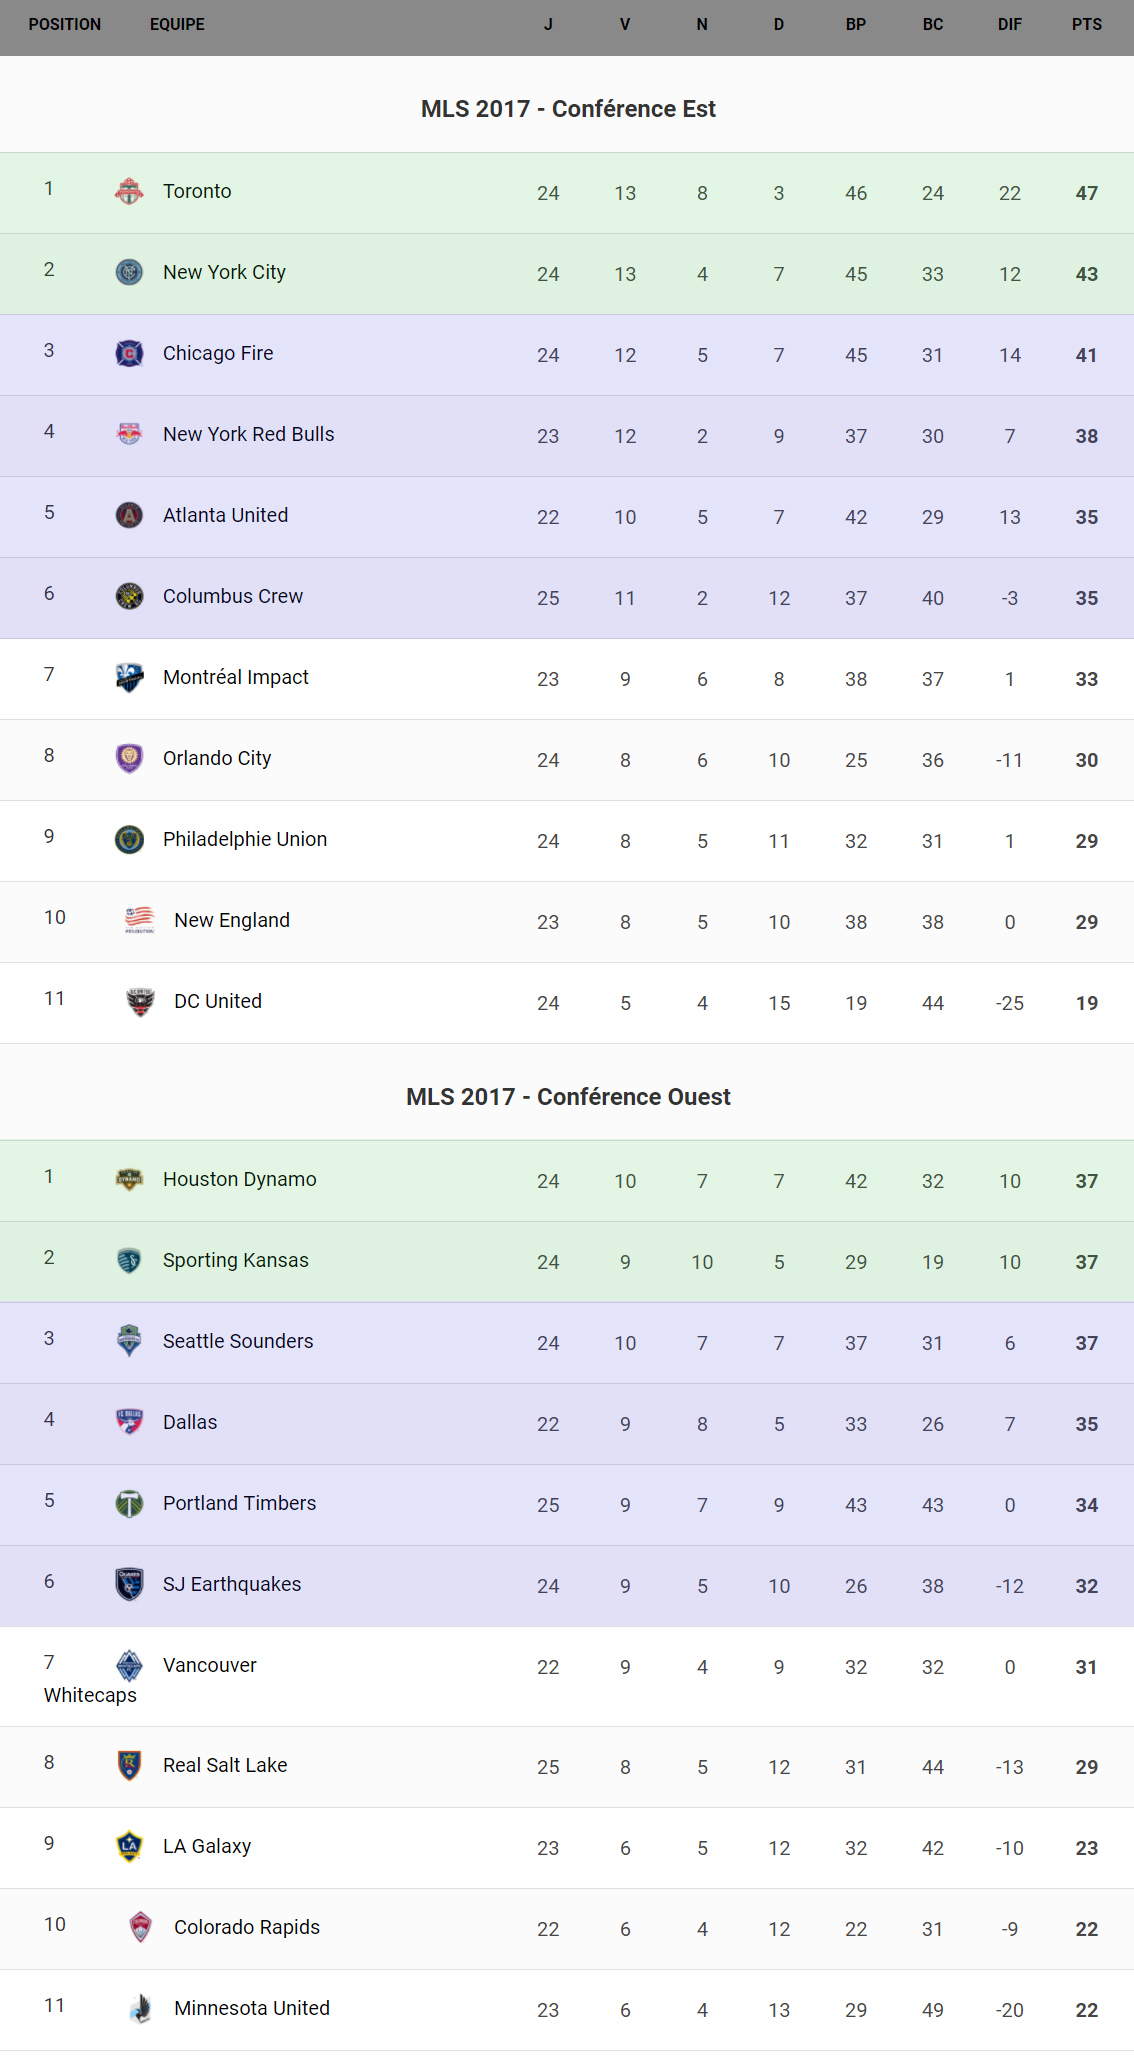This screenshot has height=2062, width=1134.
Task: Click the Montréal Impact crest
Action: (x=129, y=677)
